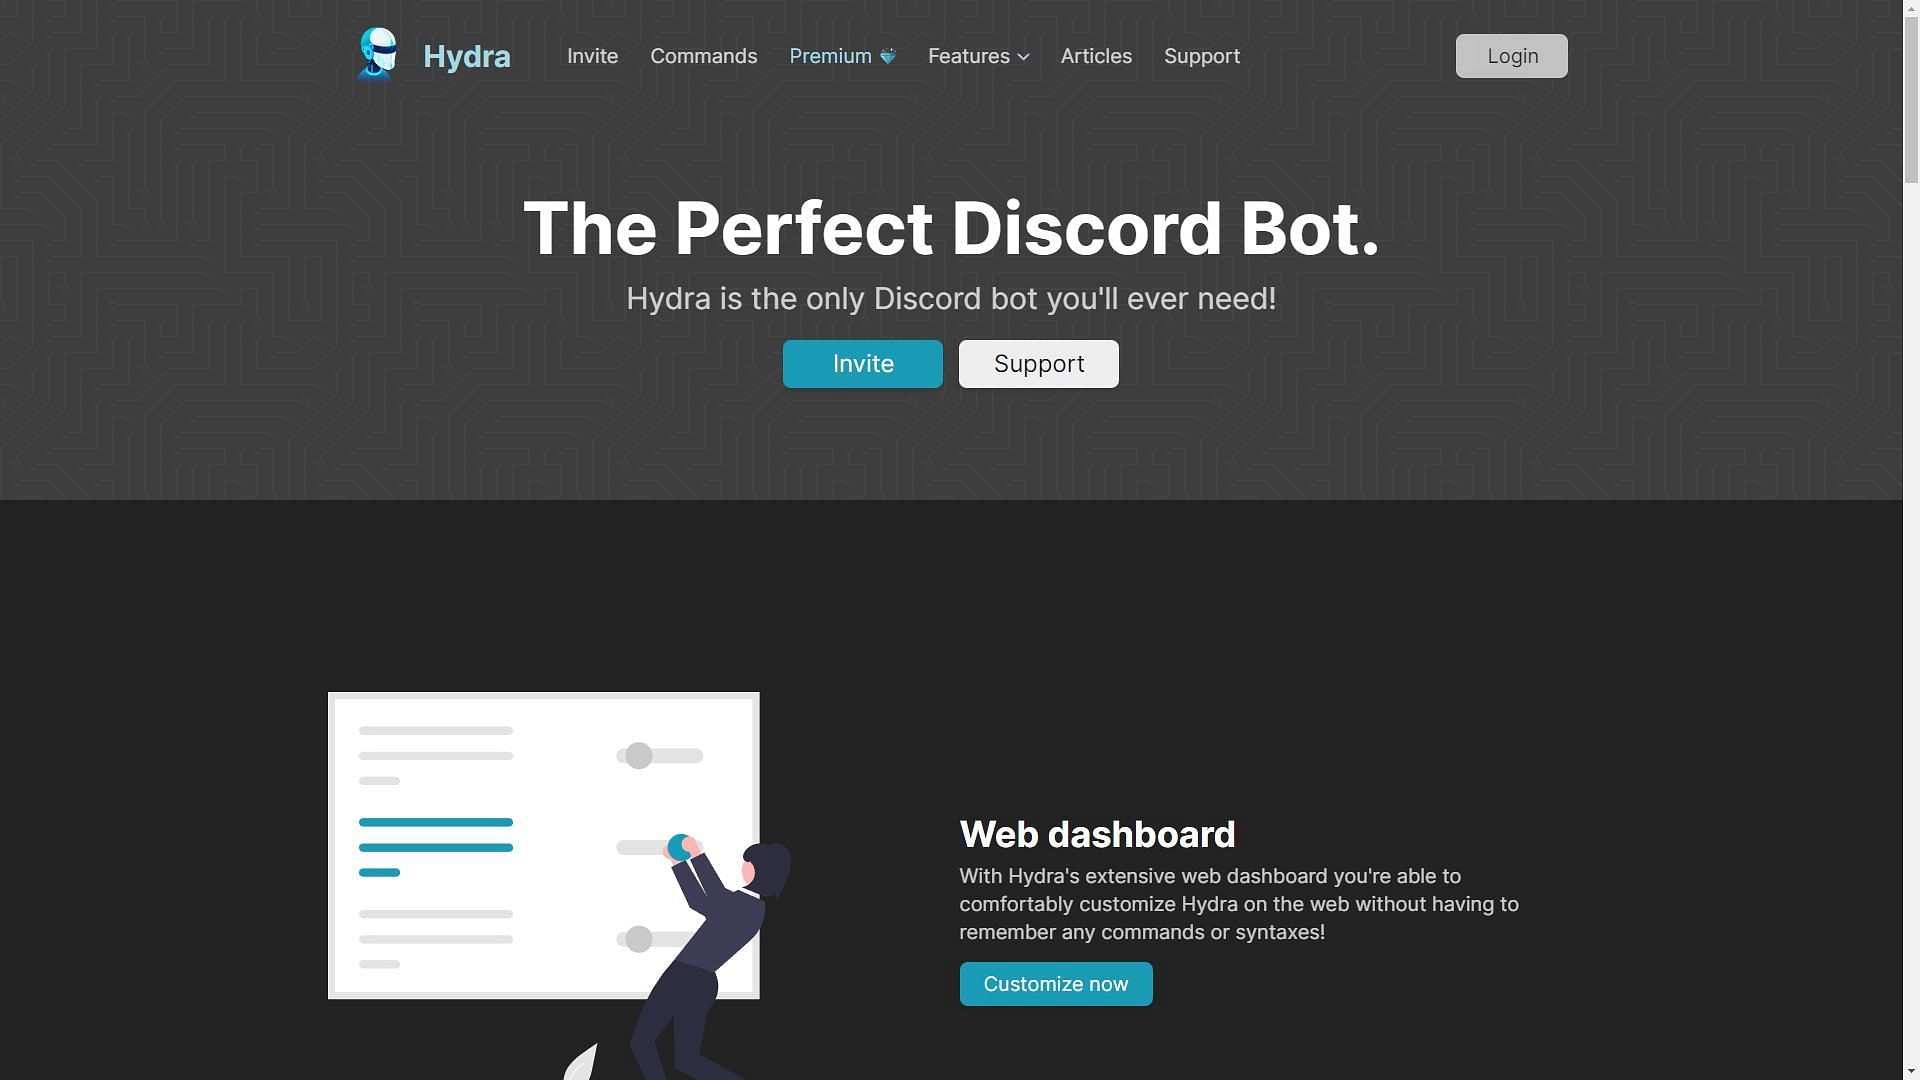
Task: Click the Invite button in hero section
Action: 862,363
